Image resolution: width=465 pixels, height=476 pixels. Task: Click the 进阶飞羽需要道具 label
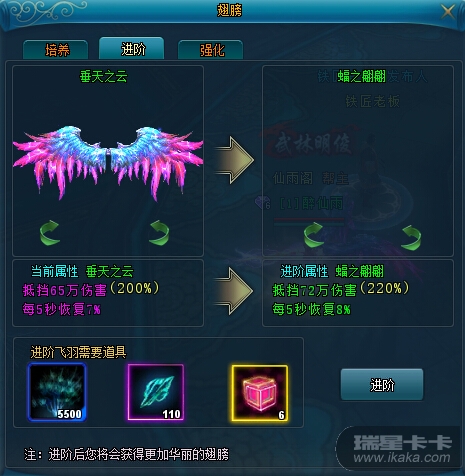pos(78,352)
